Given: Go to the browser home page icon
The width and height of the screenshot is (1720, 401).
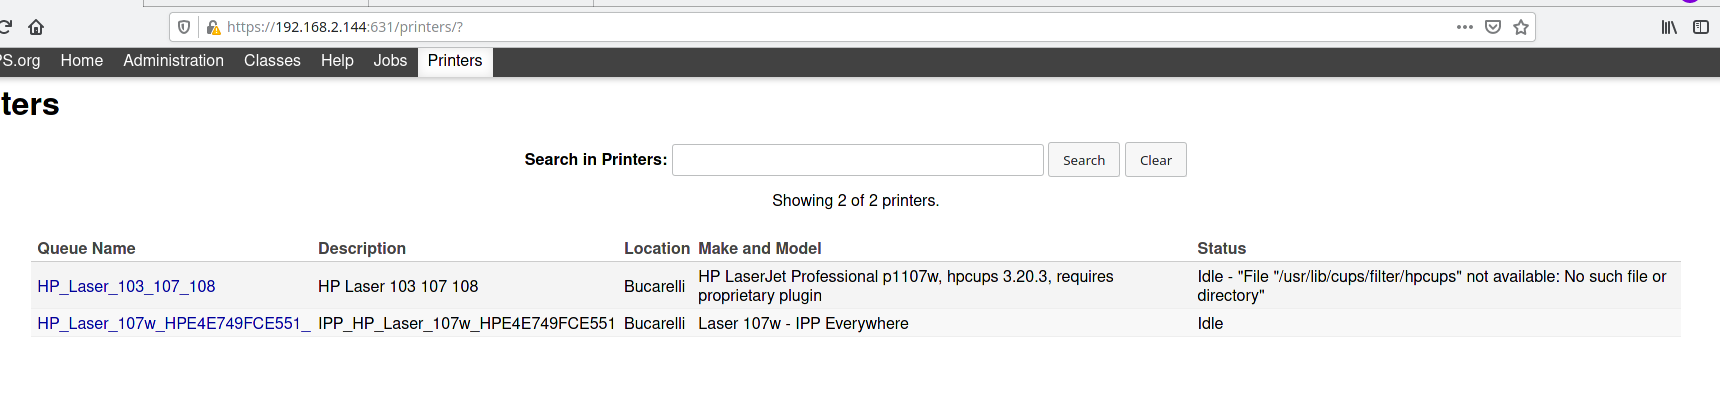Looking at the screenshot, I should click(x=36, y=27).
